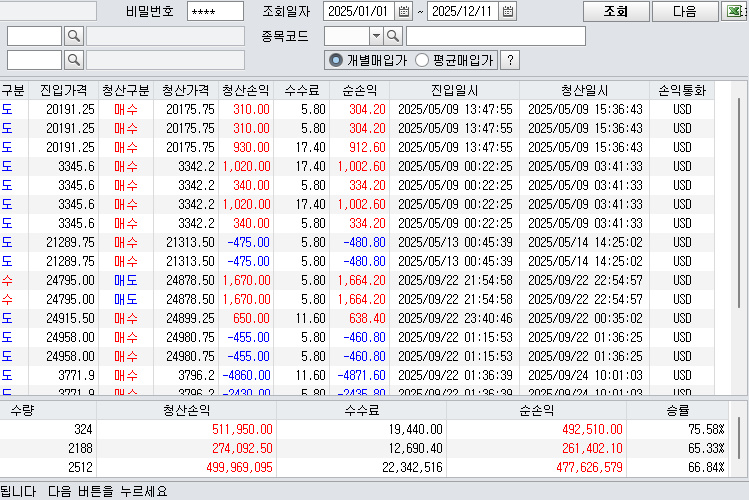749x500 pixels.
Task: Click the 손익통화 column header
Action: (682, 90)
